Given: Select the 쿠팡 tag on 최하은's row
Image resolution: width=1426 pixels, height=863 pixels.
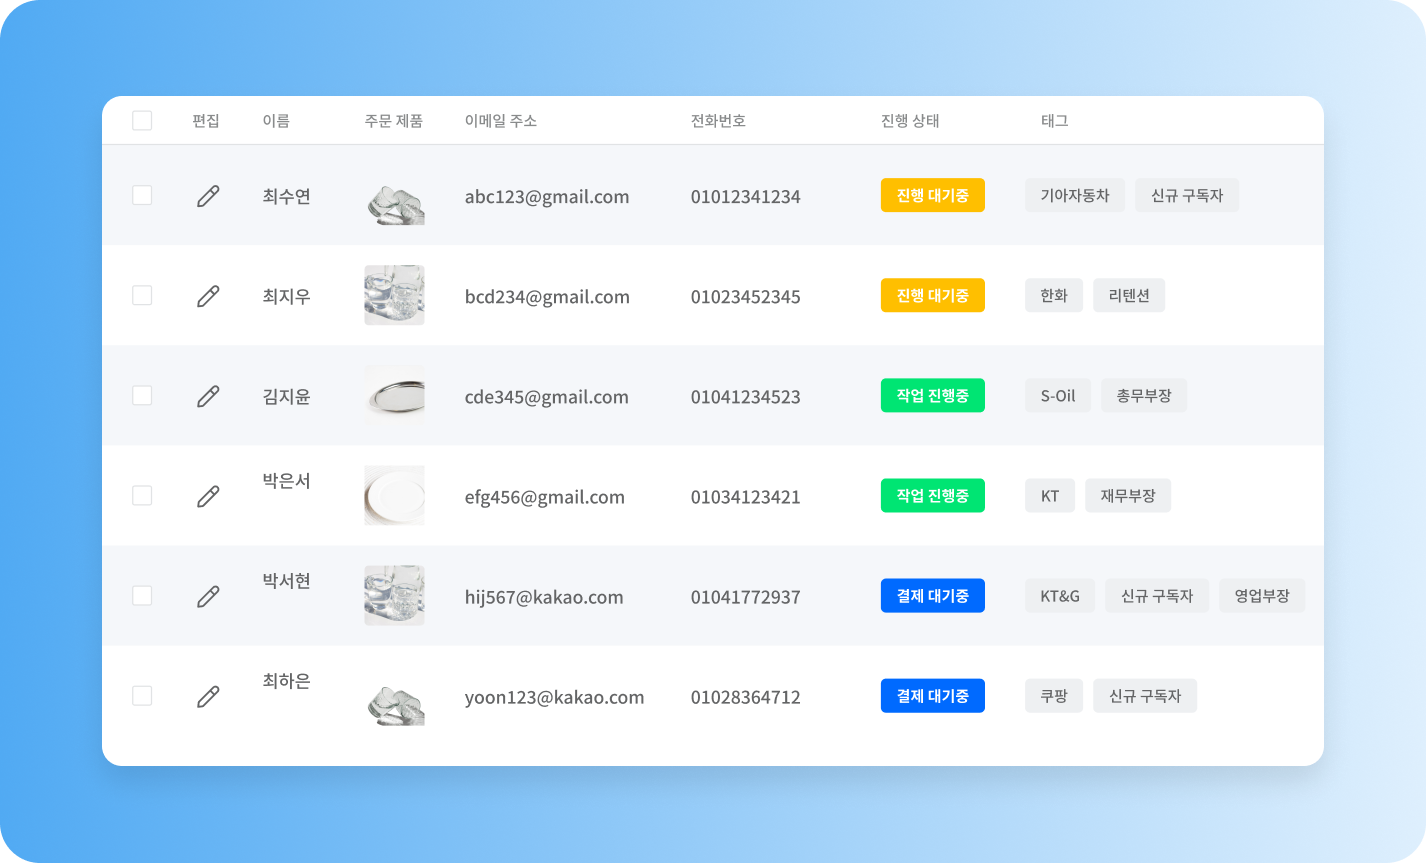Looking at the screenshot, I should point(1053,695).
